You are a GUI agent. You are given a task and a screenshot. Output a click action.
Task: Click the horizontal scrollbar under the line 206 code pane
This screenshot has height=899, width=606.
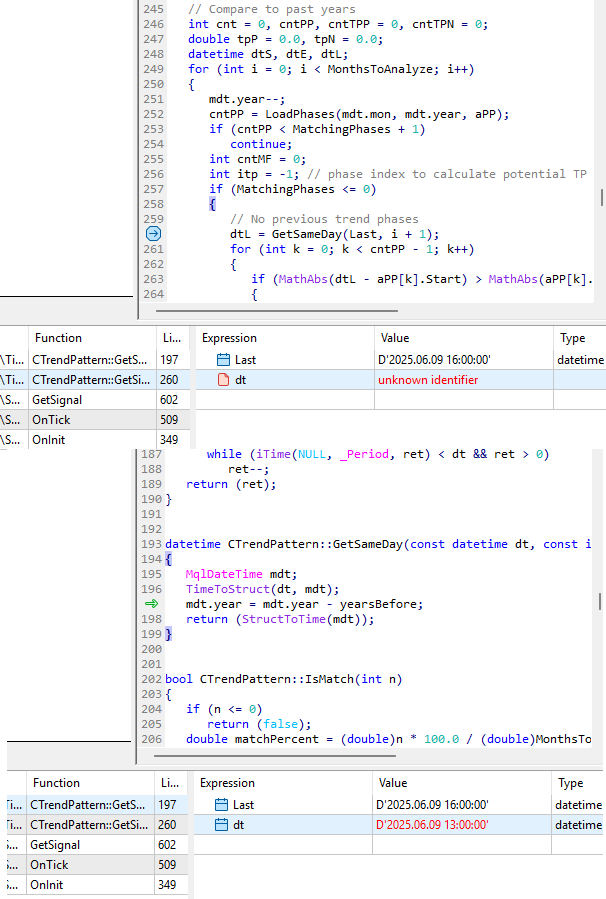[x=275, y=756]
